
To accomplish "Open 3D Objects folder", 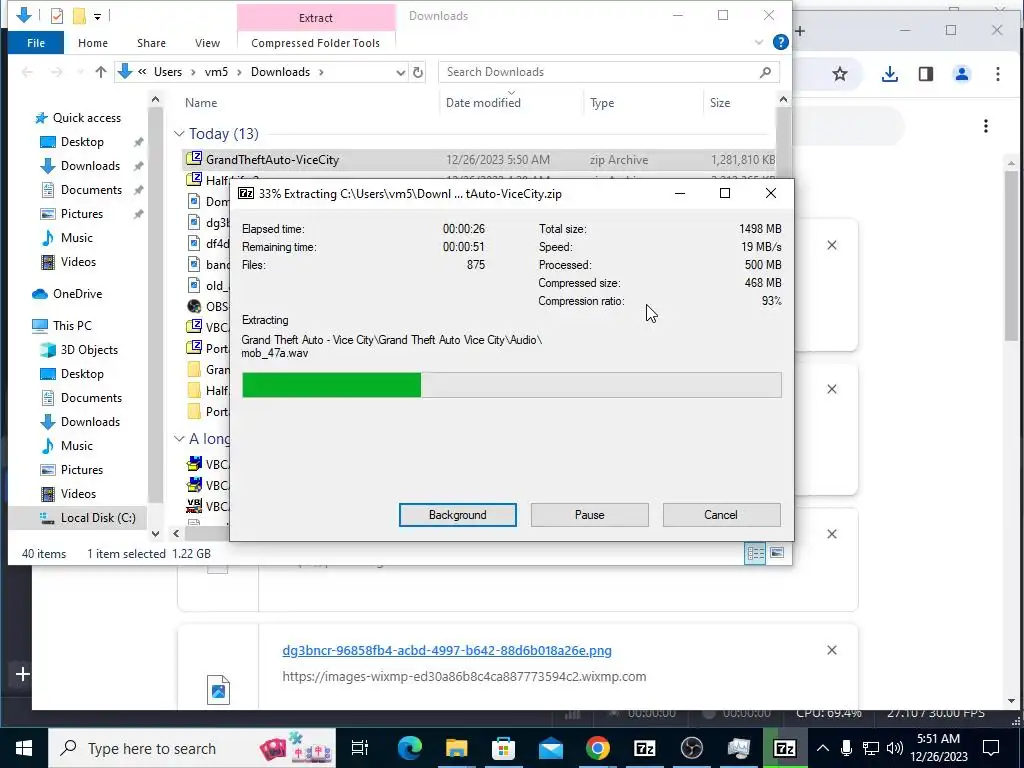I will click(x=89, y=349).
